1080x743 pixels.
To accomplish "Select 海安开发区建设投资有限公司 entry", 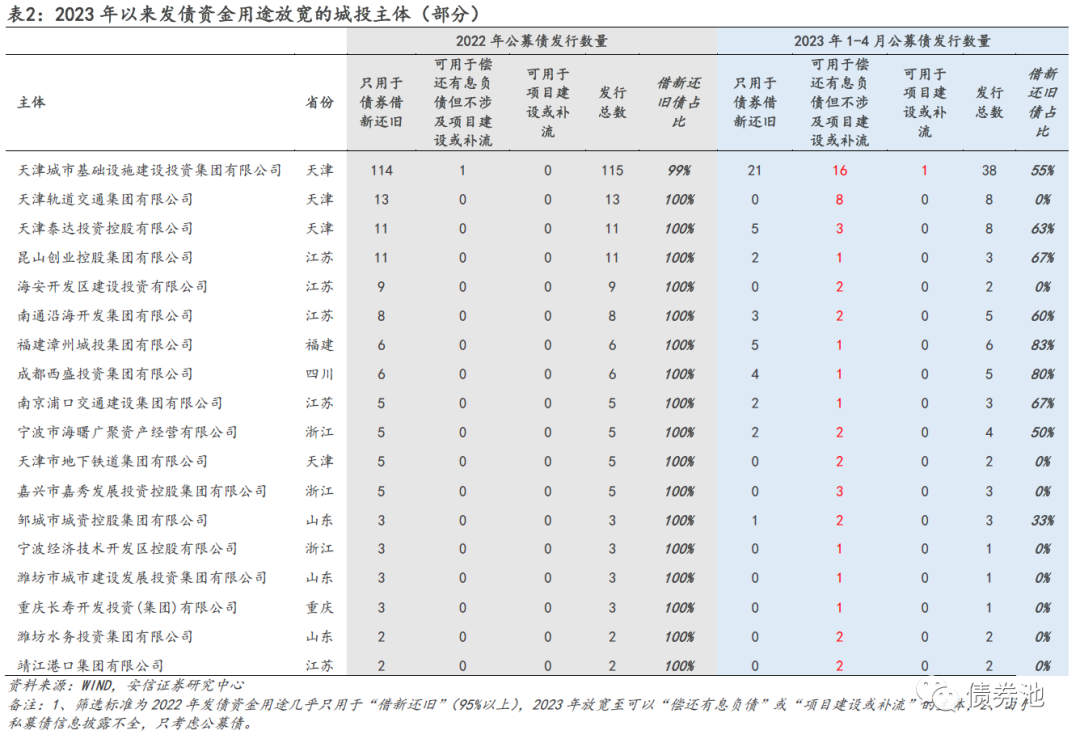I will pos(112,286).
